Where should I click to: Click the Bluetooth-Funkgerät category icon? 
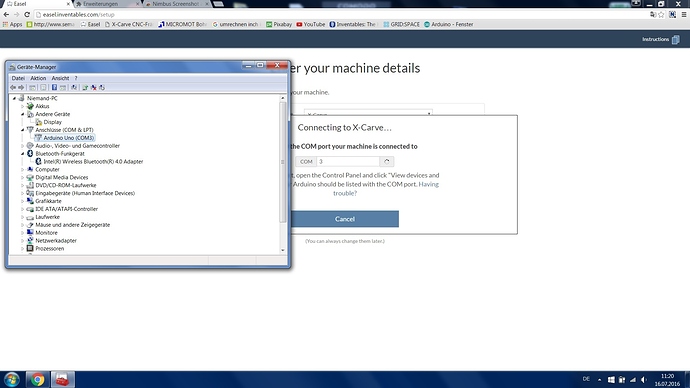pos(30,154)
